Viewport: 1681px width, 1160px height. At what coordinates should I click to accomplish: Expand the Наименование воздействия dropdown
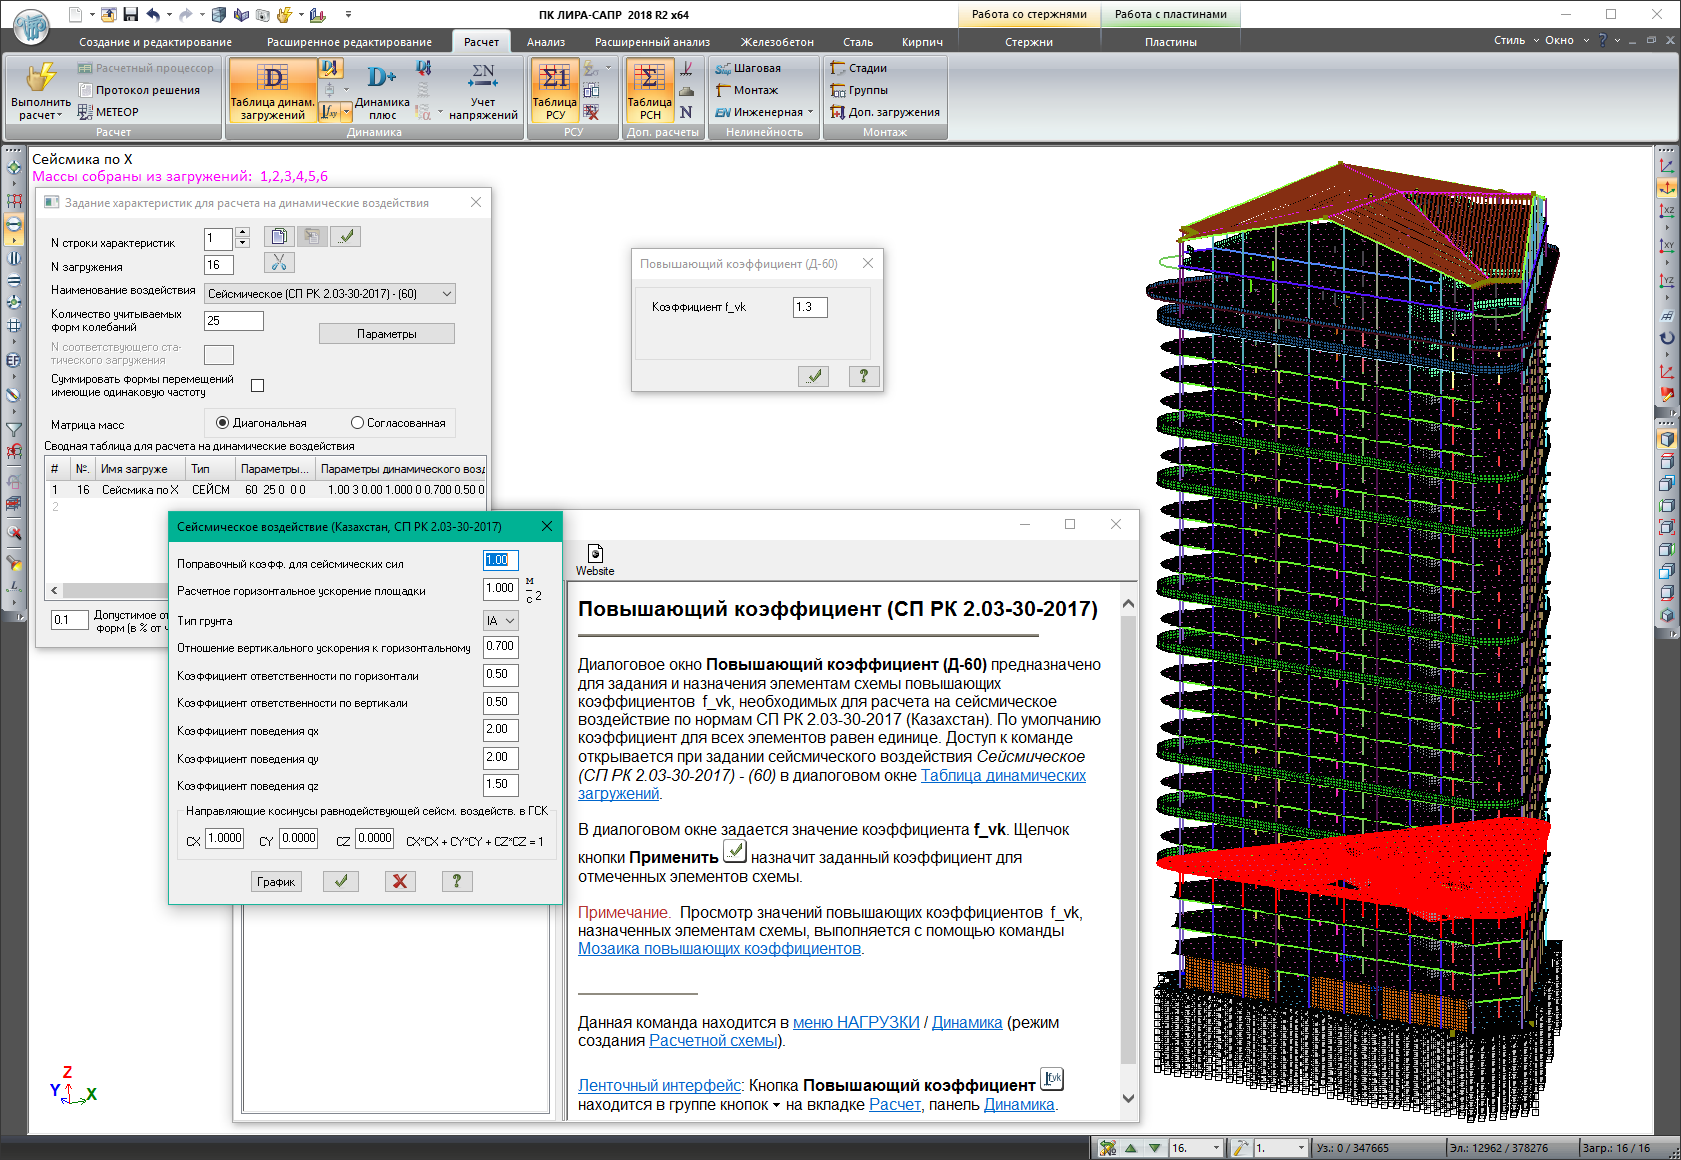point(446,294)
